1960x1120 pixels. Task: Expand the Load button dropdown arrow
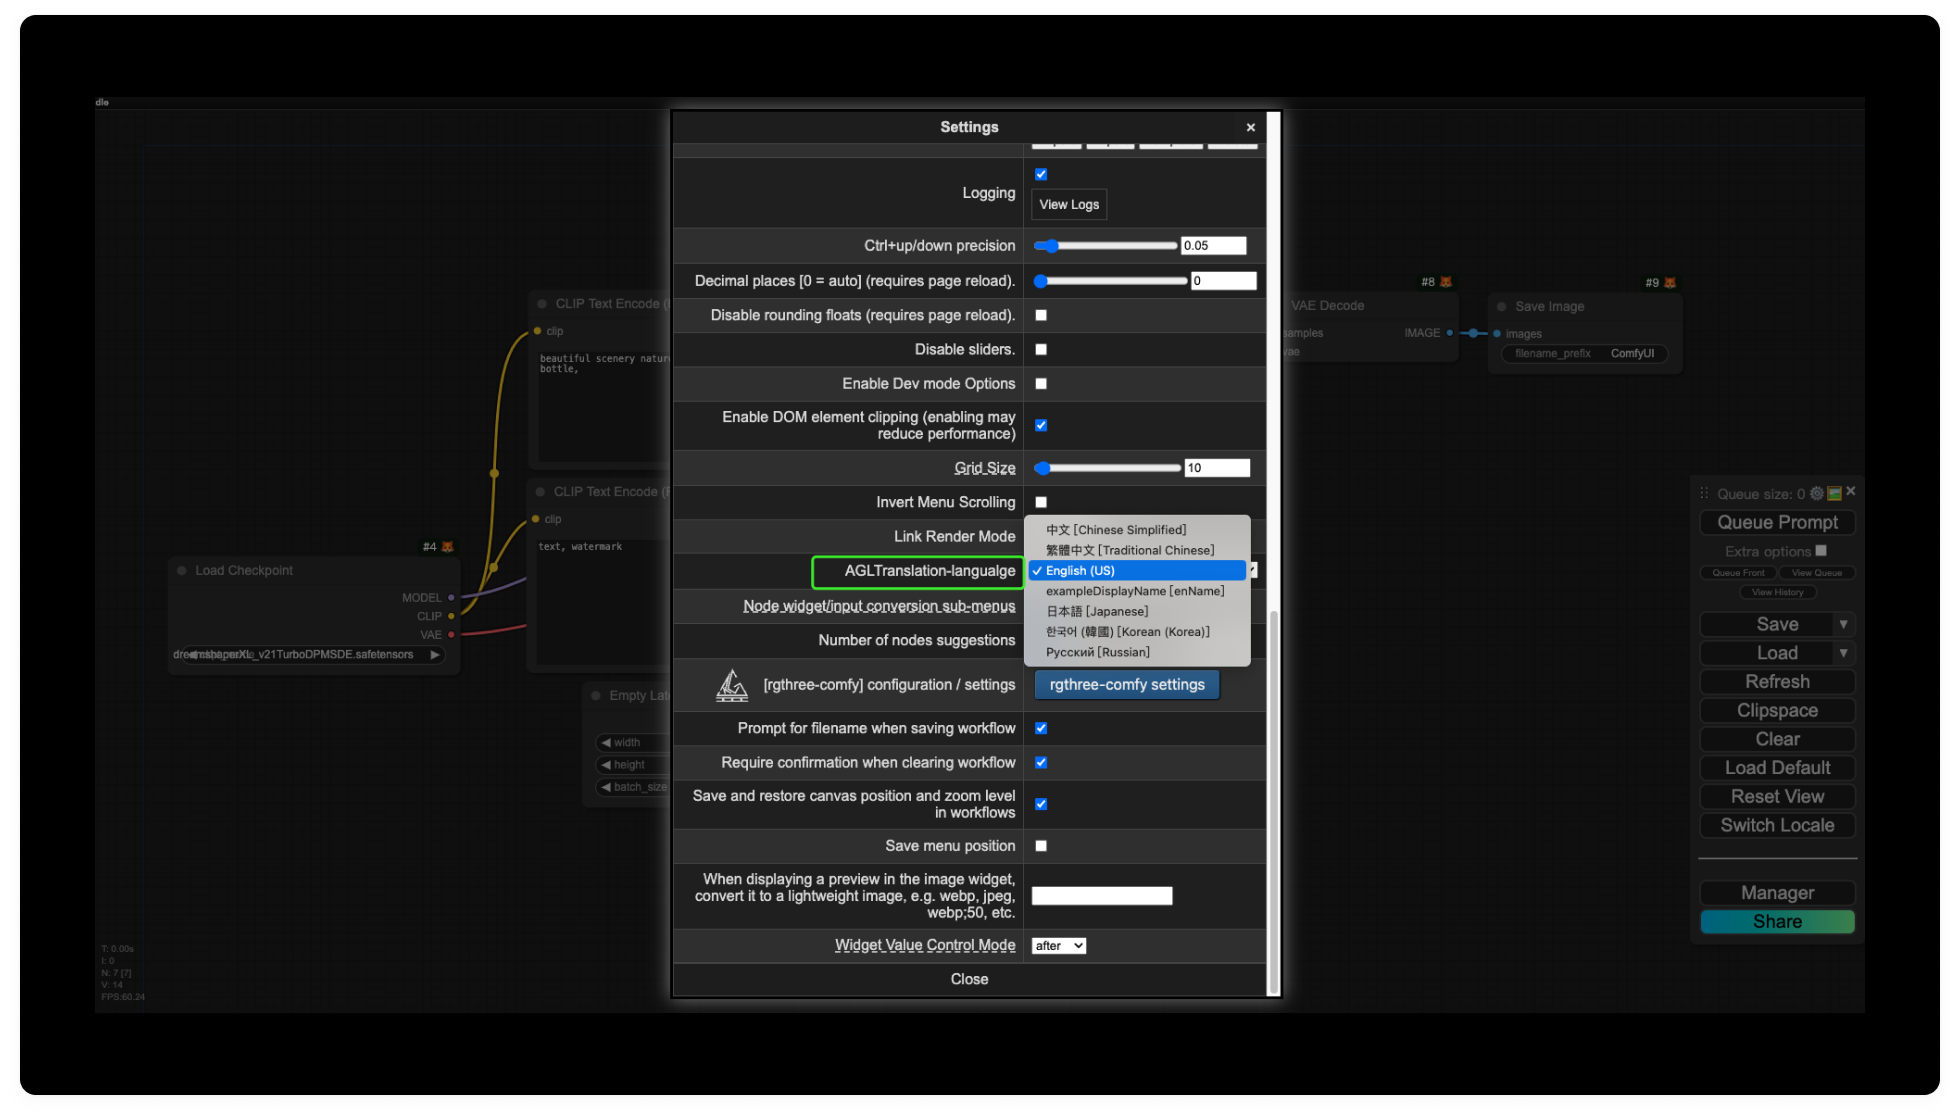(1843, 653)
